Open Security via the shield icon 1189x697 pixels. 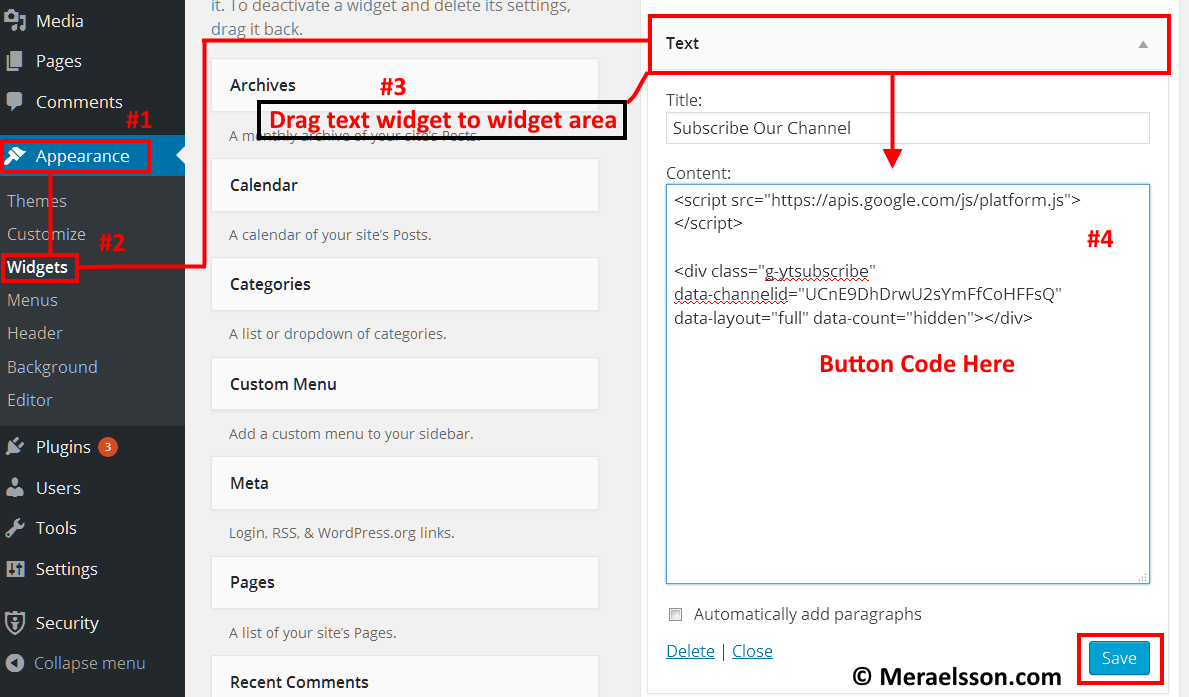coord(14,622)
